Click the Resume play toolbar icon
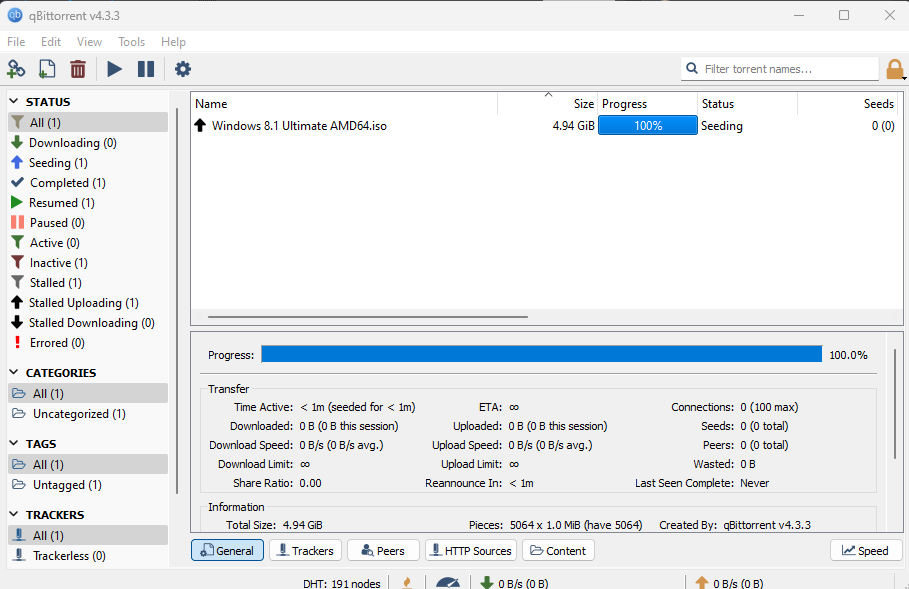 [115, 69]
